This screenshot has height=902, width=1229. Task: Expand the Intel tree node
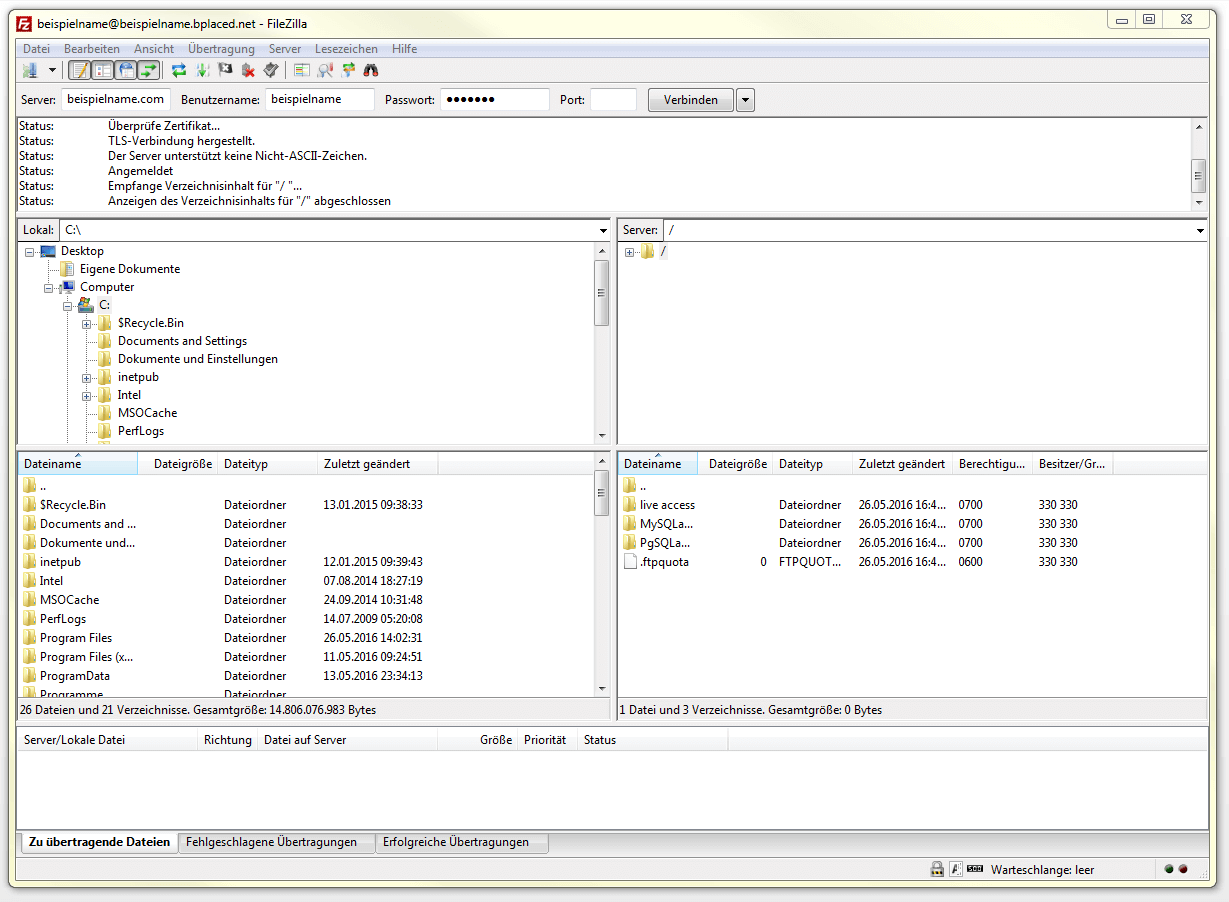(87, 396)
